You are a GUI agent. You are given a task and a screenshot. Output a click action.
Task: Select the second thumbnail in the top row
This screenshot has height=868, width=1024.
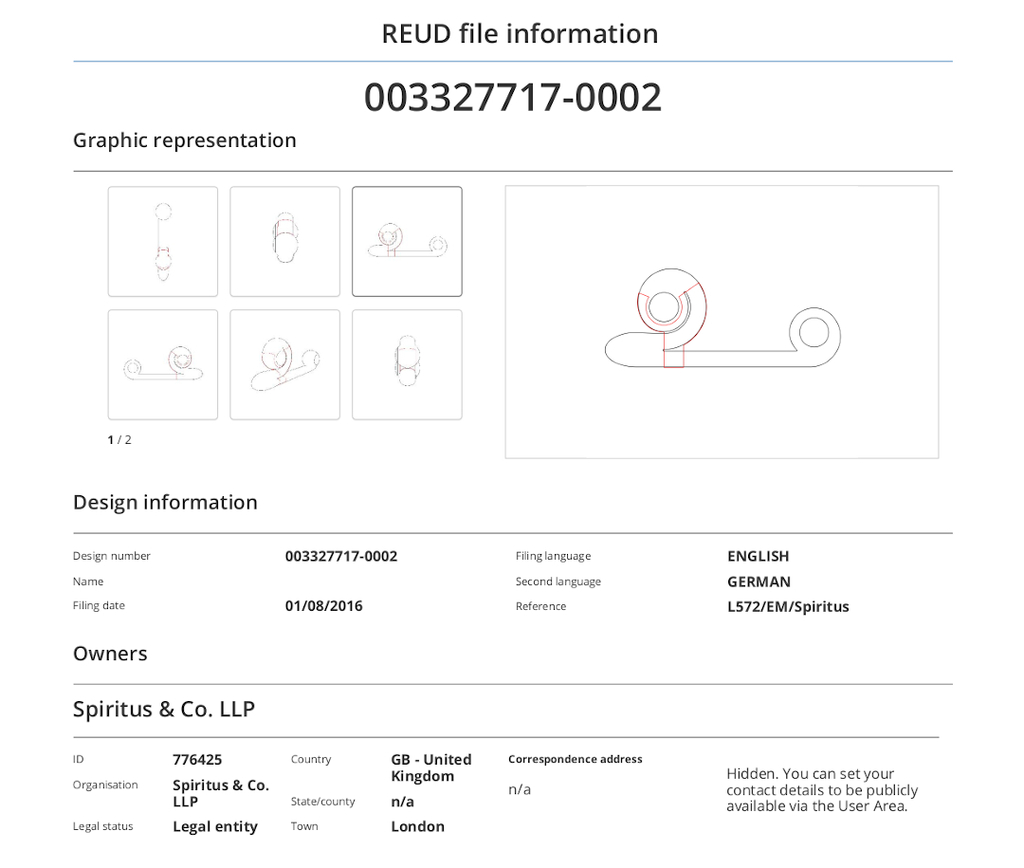click(x=285, y=242)
